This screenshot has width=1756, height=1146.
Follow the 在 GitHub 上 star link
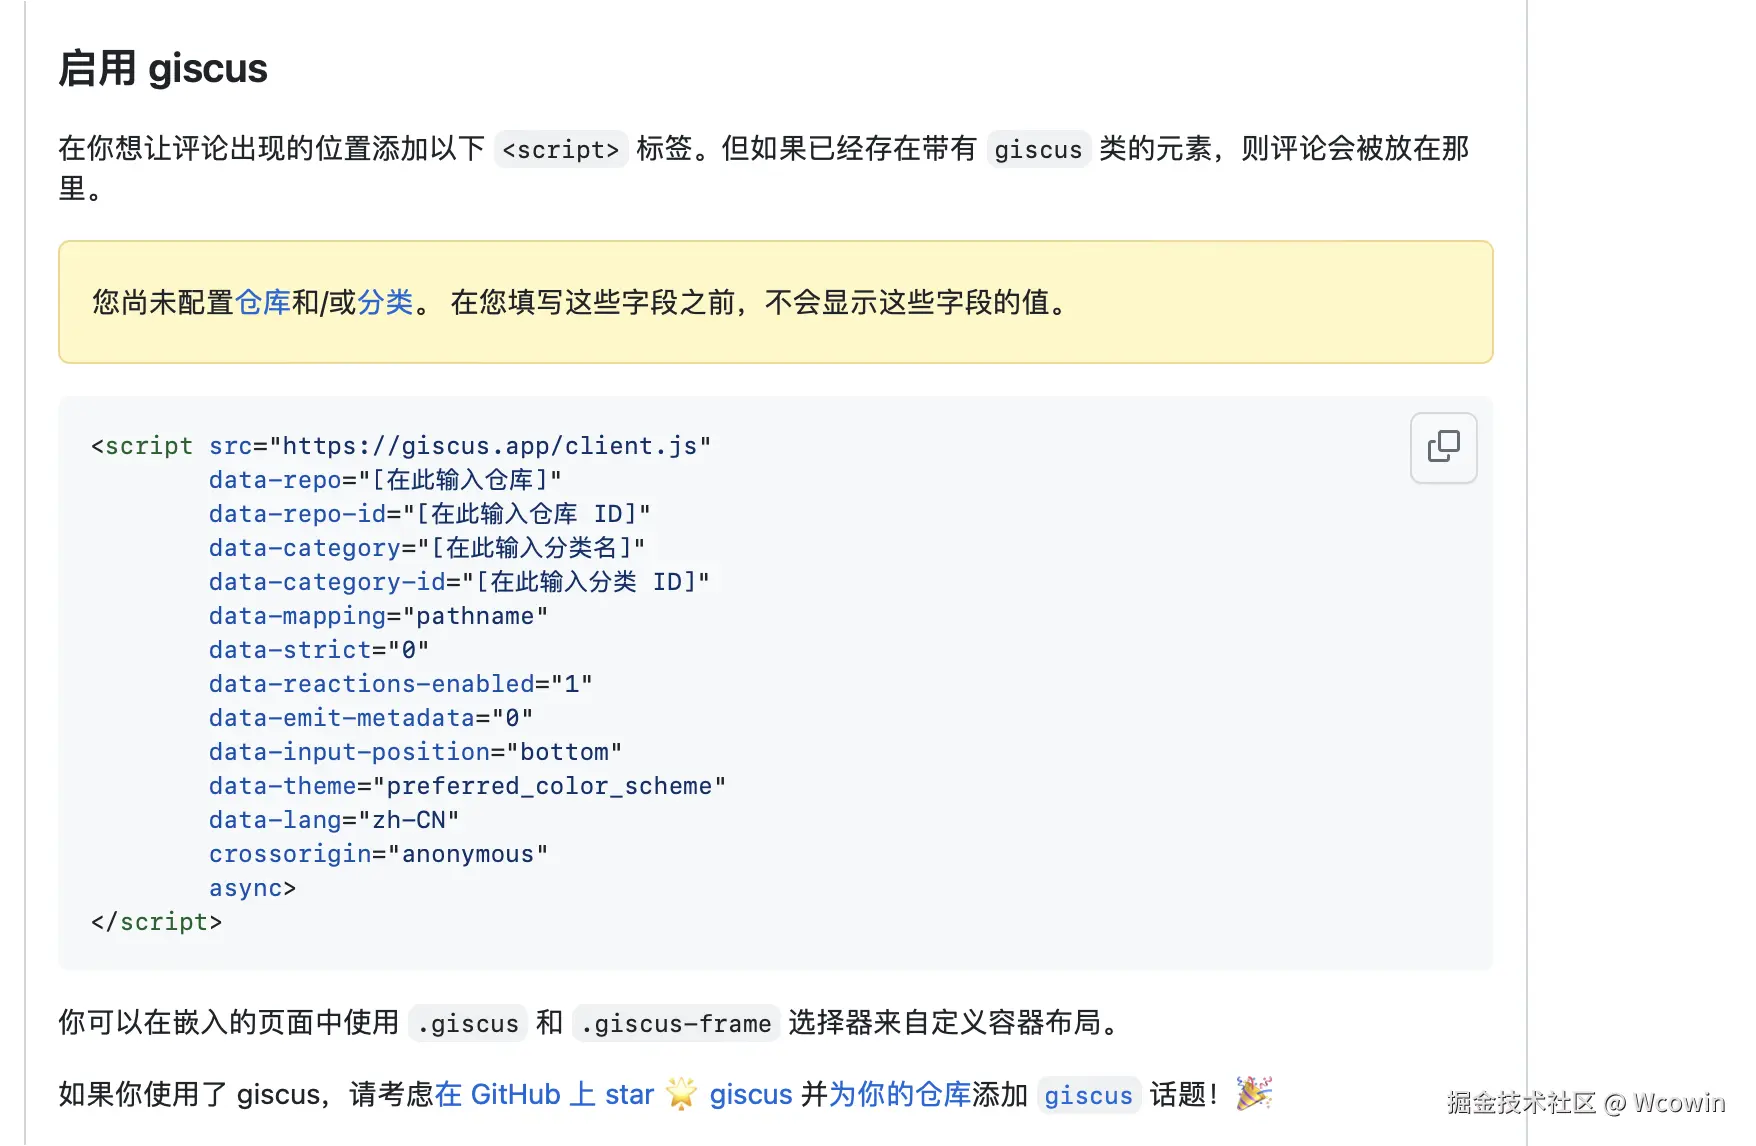(544, 1094)
